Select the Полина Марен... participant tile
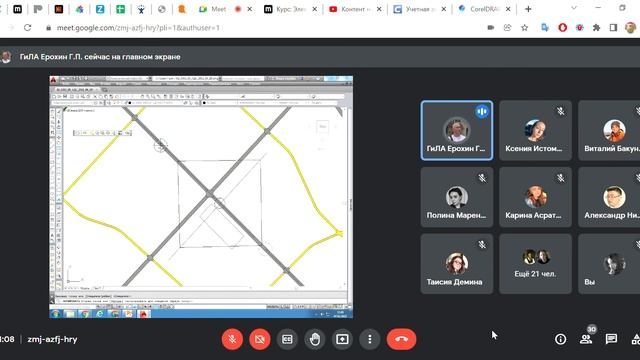Image resolution: width=640 pixels, height=360 pixels. 457,197
